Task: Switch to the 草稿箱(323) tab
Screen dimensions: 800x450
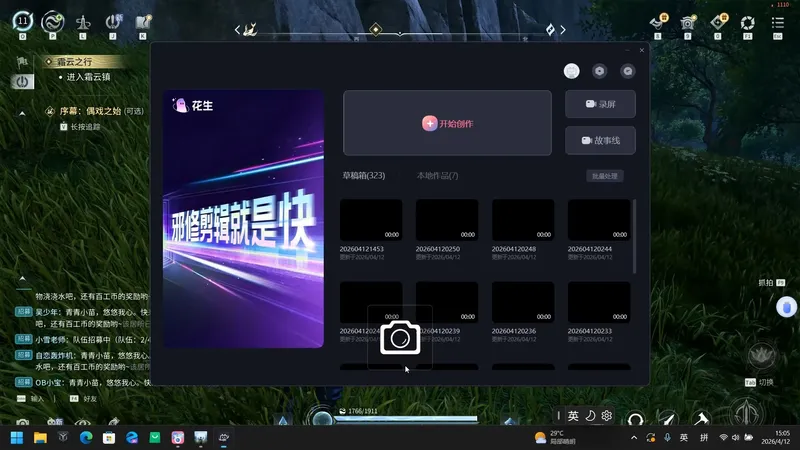Action: point(364,176)
